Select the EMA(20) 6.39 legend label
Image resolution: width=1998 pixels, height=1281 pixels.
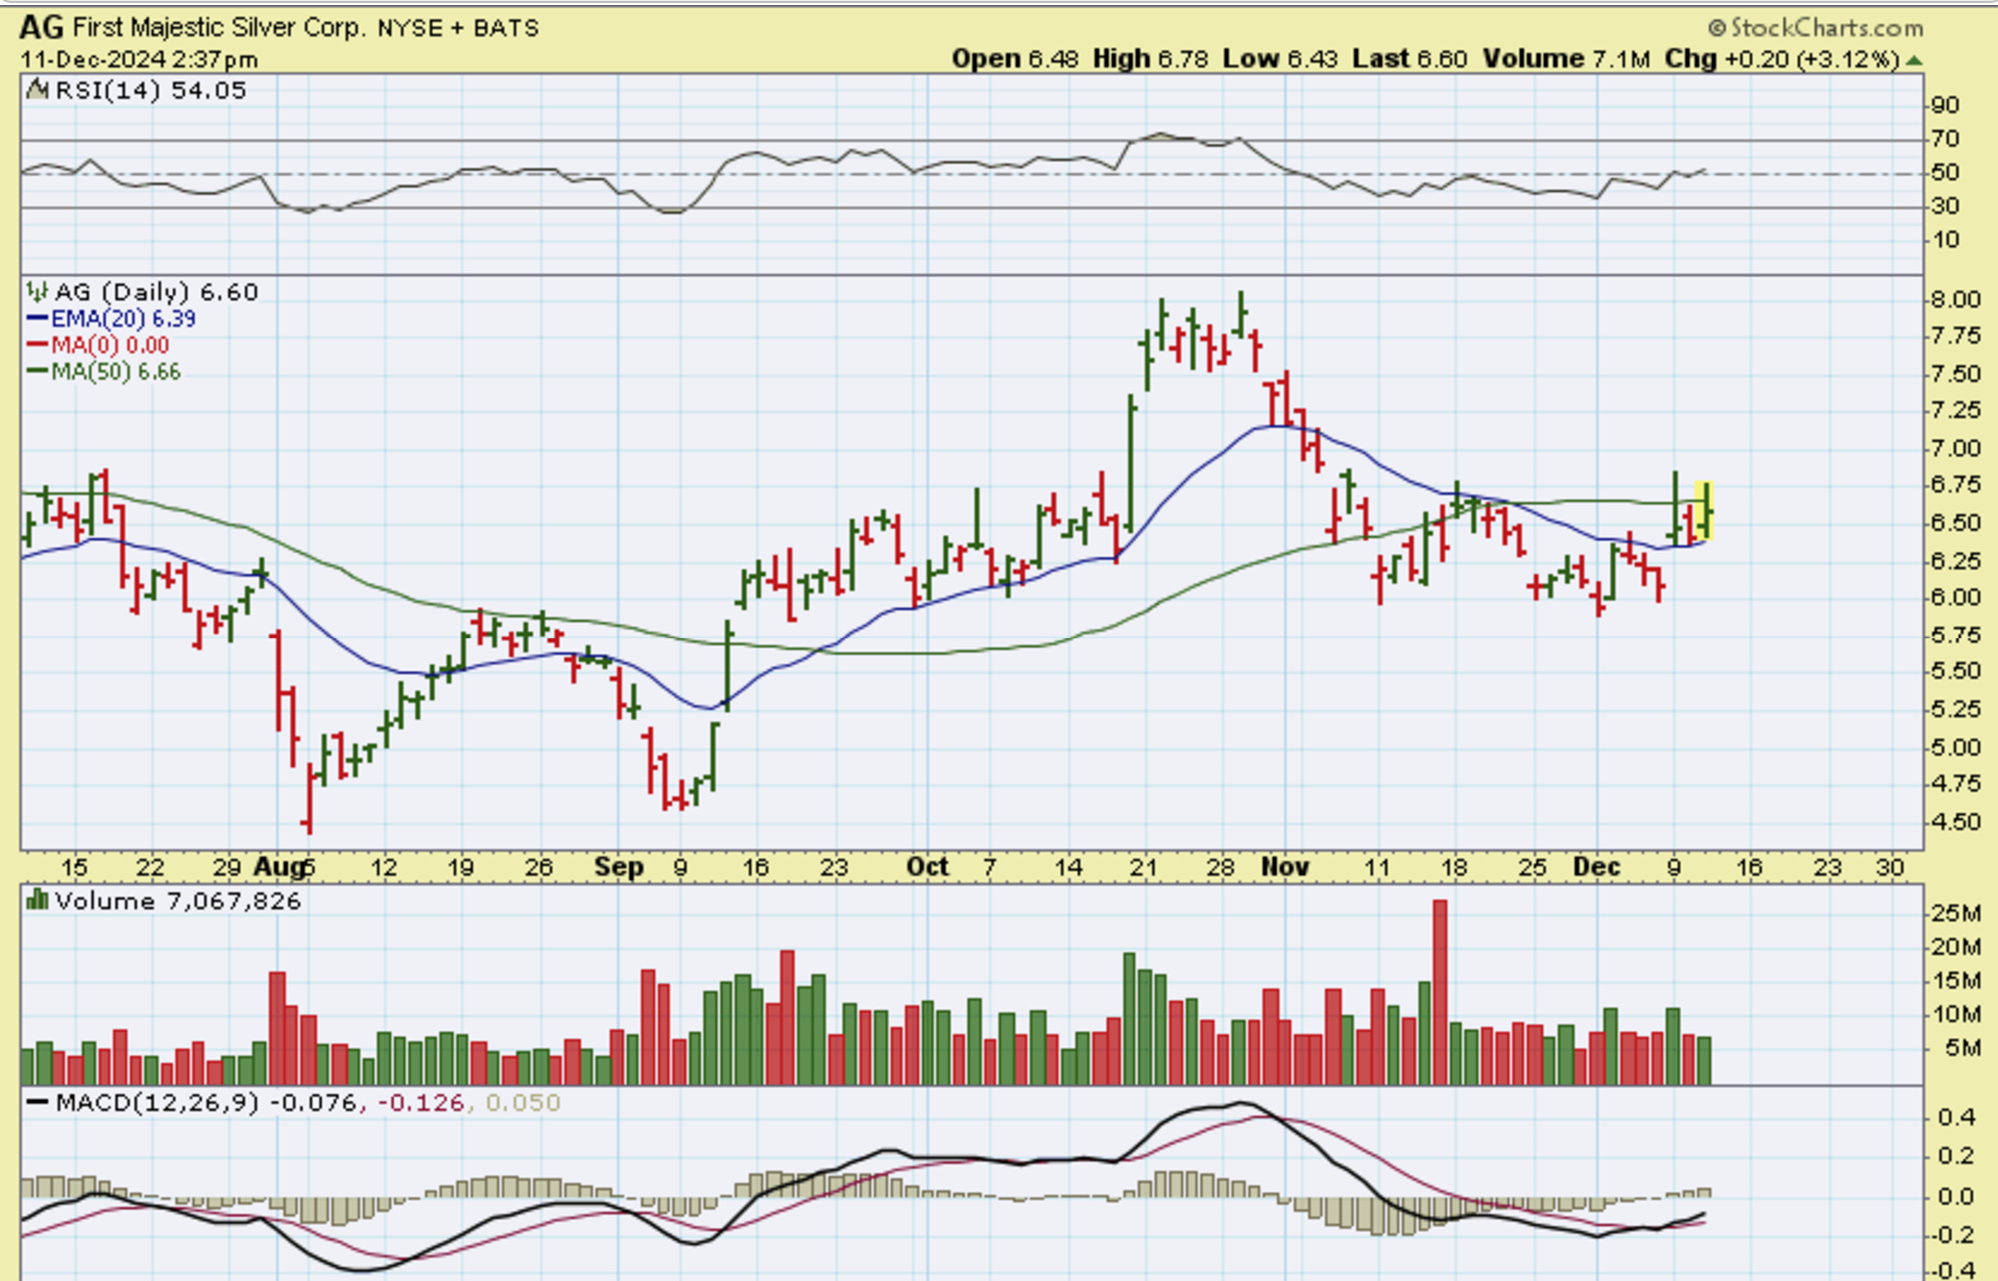coord(123,319)
